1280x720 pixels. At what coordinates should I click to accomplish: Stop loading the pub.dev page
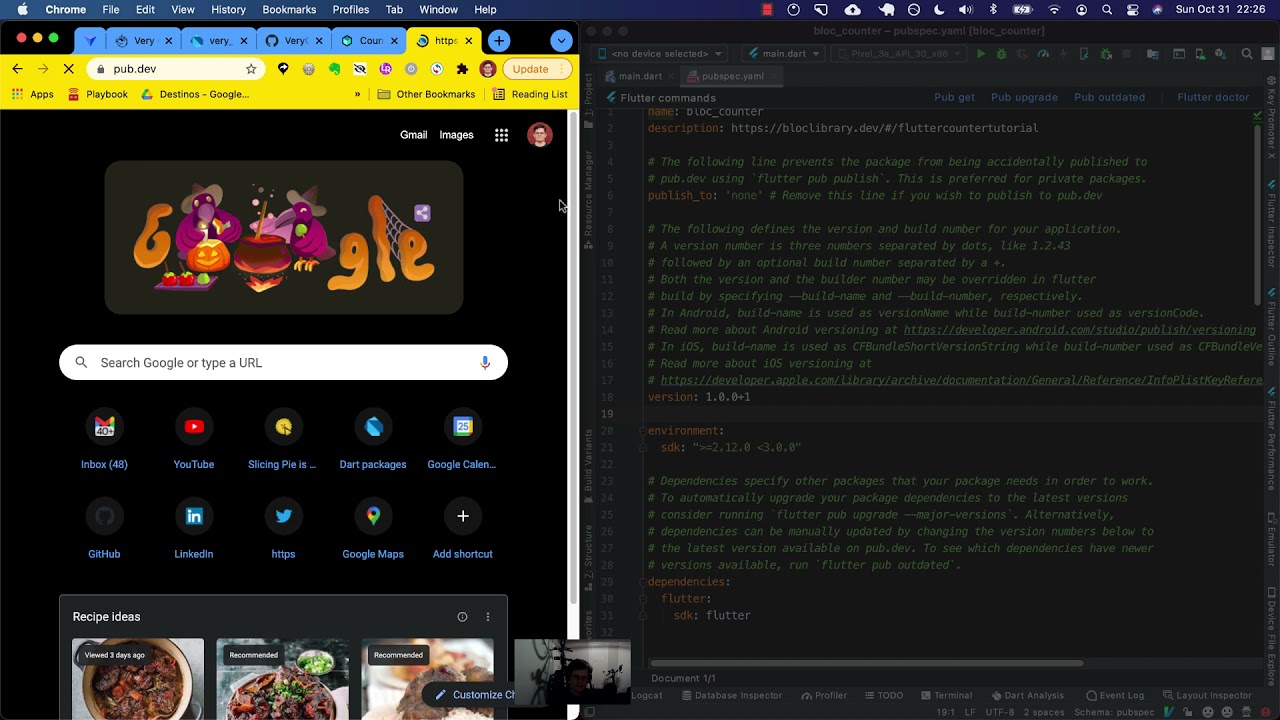click(68, 69)
